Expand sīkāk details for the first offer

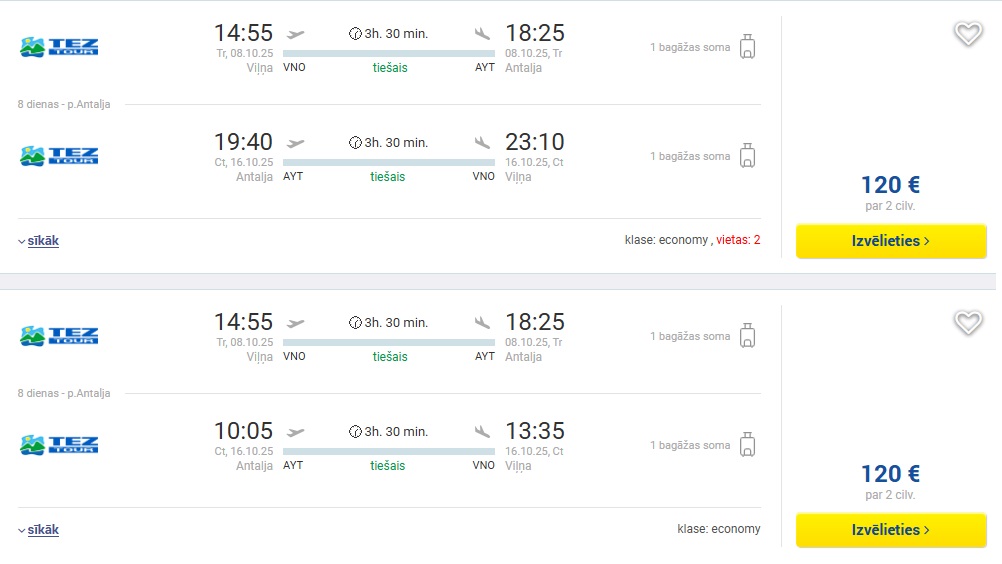[42, 241]
